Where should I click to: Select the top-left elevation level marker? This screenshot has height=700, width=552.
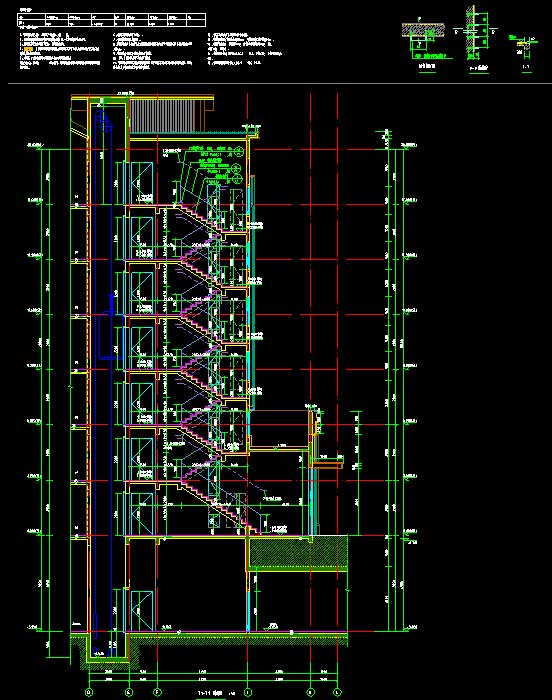click(35, 146)
